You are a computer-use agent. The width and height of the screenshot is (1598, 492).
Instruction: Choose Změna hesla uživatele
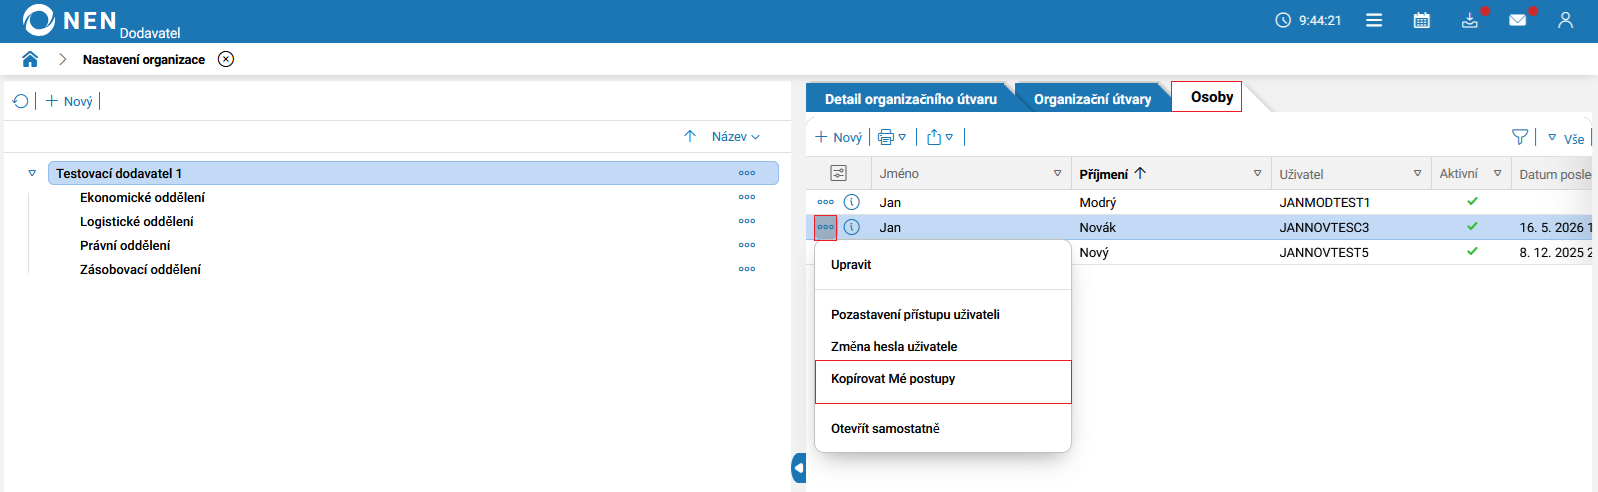pos(943,346)
